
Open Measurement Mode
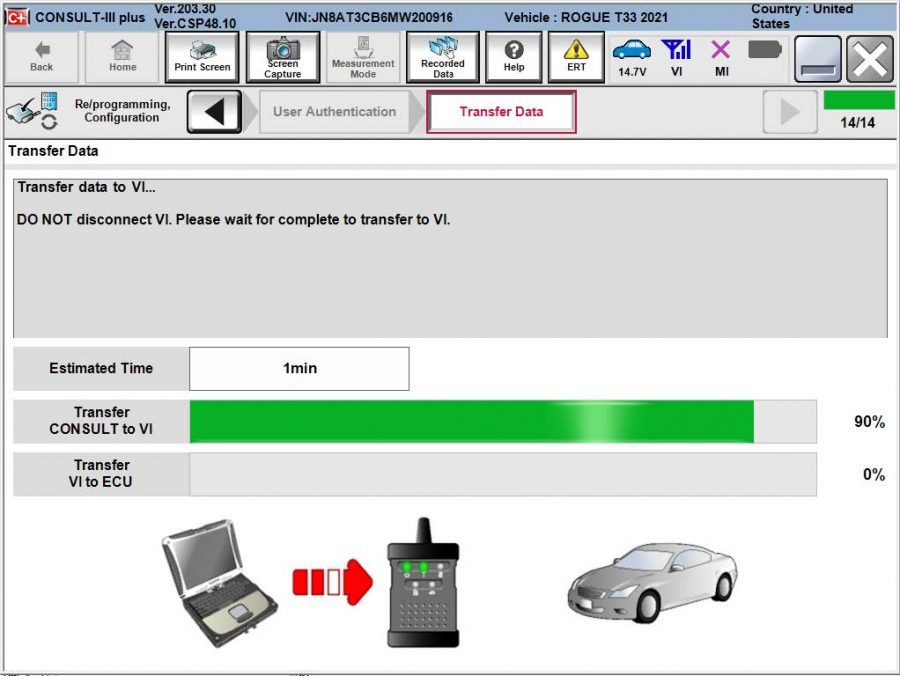coord(363,56)
